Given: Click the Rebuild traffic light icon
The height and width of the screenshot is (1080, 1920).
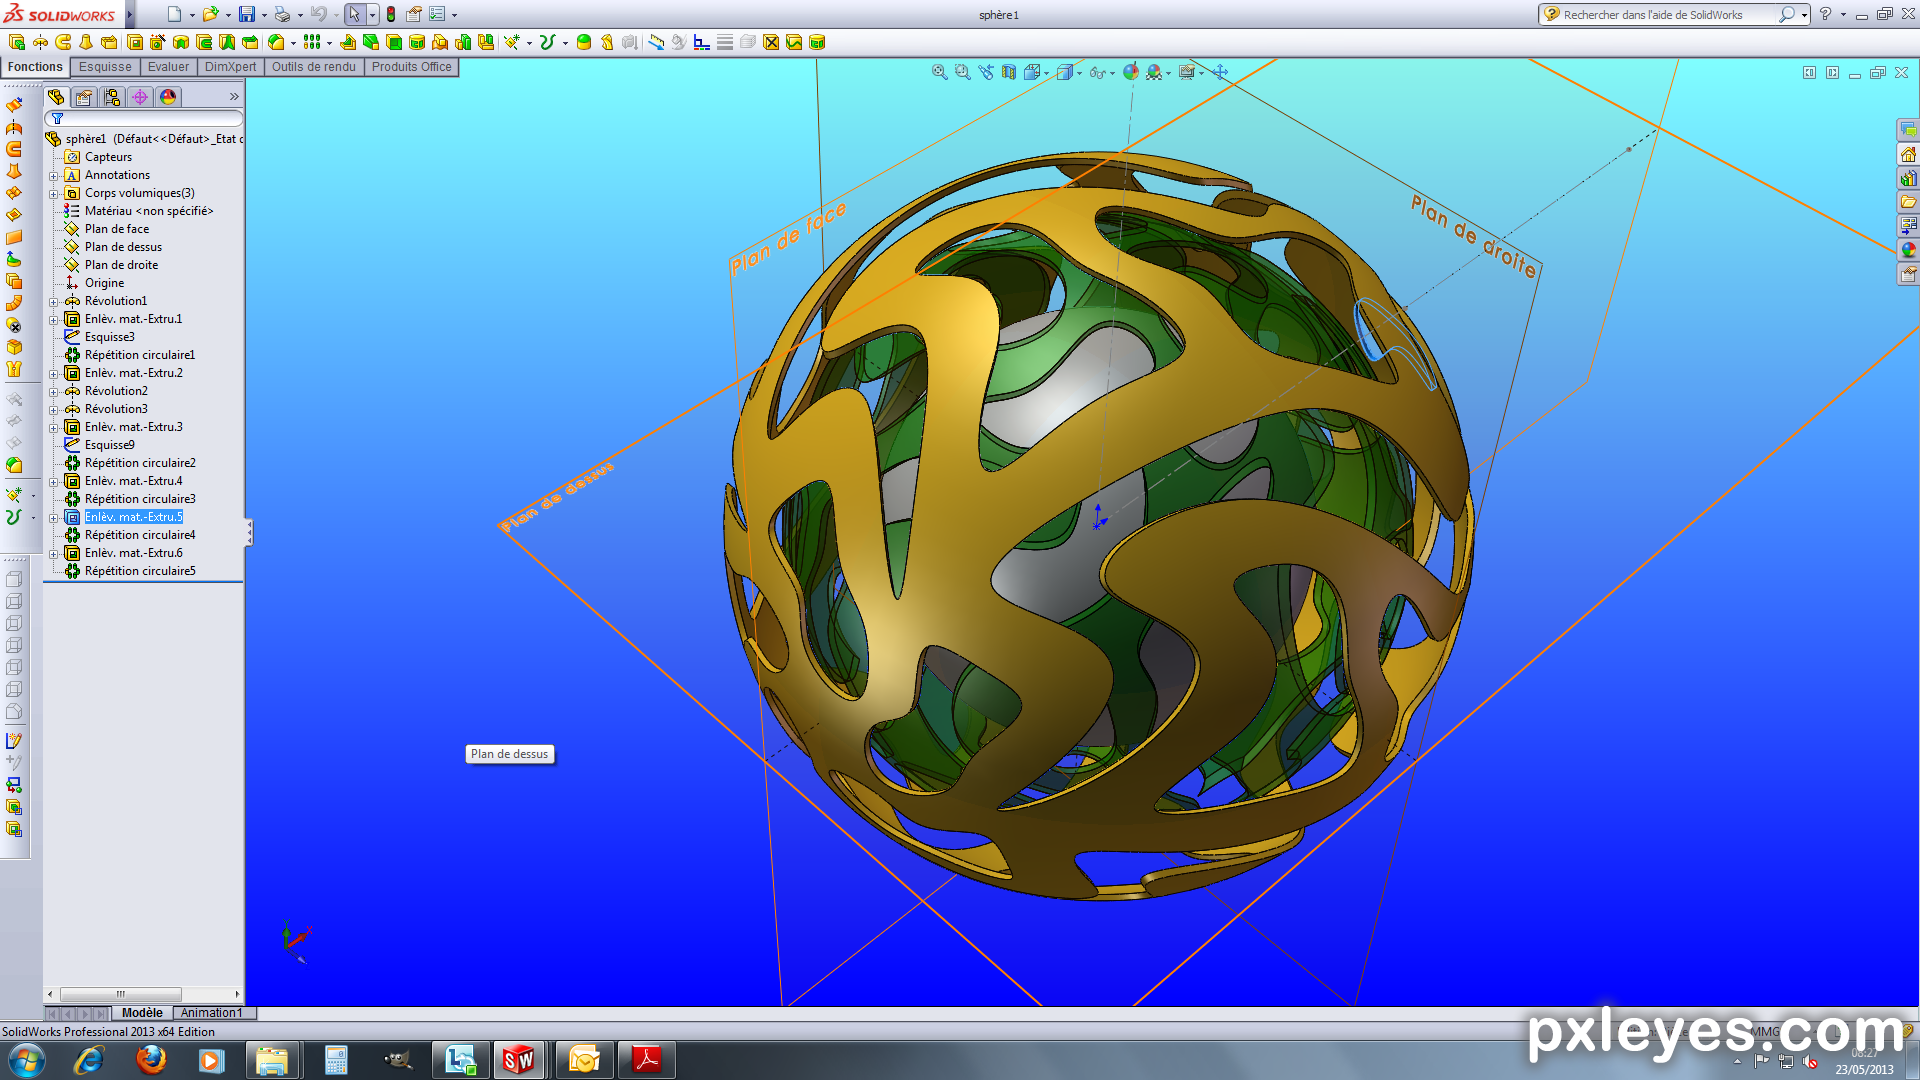Looking at the screenshot, I should (391, 14).
